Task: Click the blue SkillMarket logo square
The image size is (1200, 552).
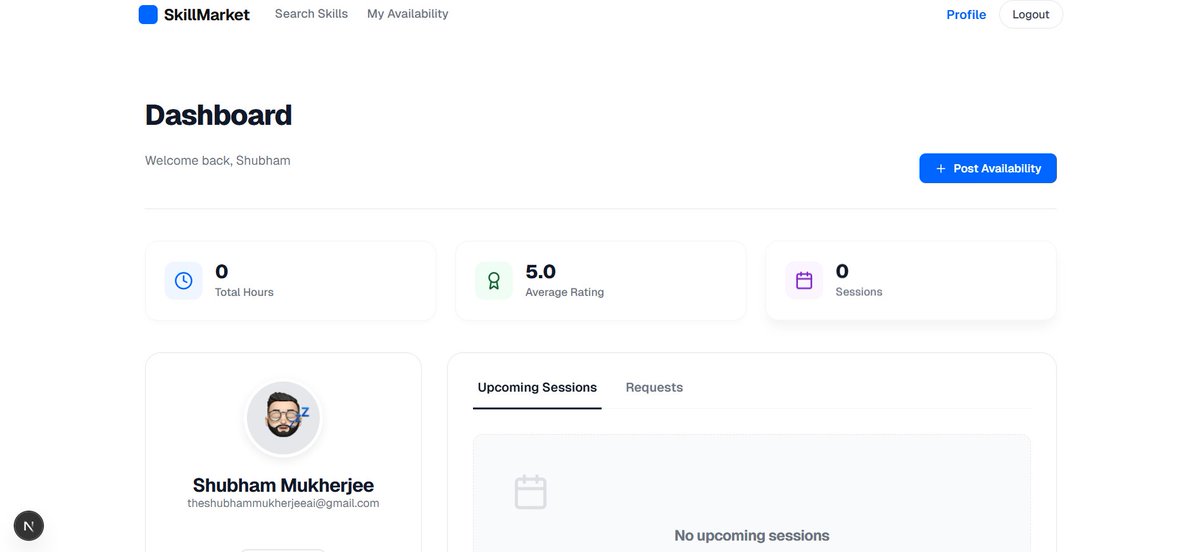Action: click(x=148, y=14)
